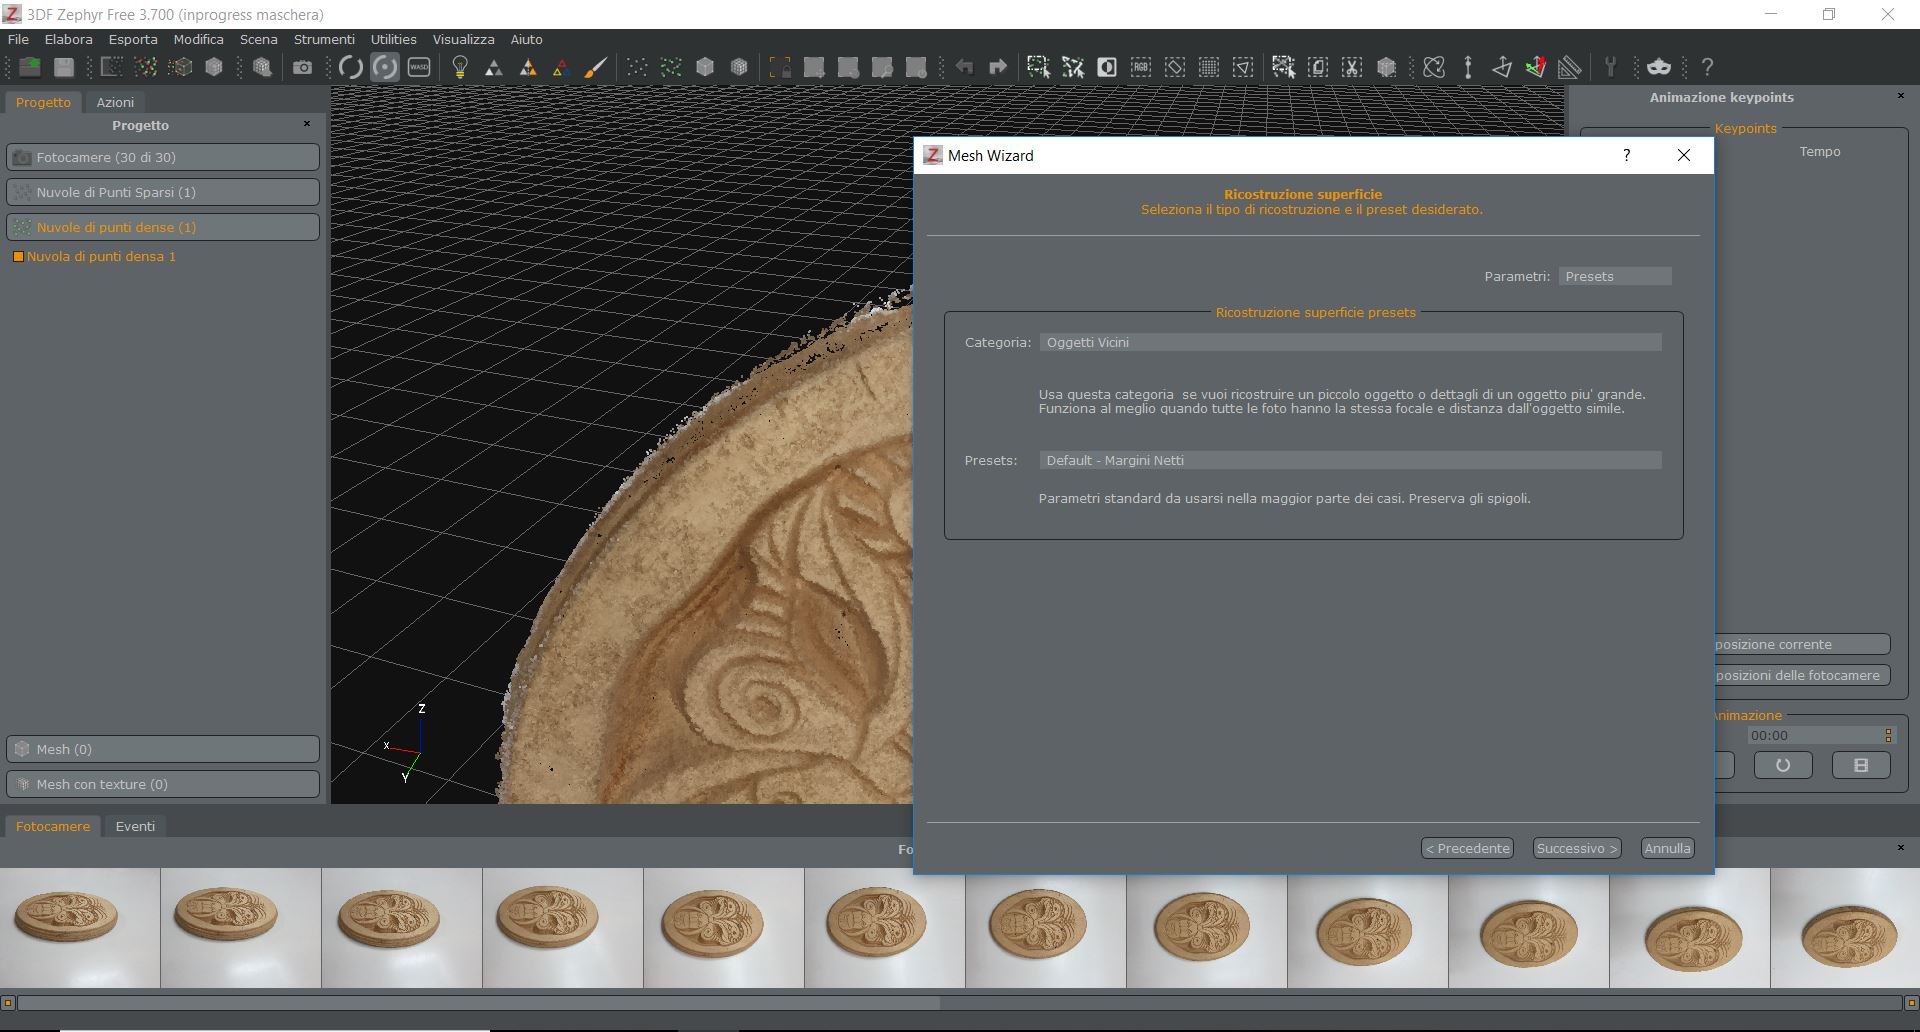Image resolution: width=1920 pixels, height=1032 pixels.
Task: Click the < Precedente button
Action: pos(1467,848)
